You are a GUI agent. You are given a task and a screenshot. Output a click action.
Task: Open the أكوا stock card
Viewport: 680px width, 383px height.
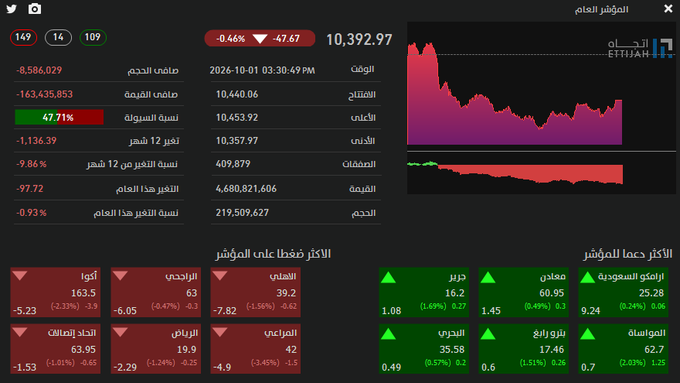[56, 292]
